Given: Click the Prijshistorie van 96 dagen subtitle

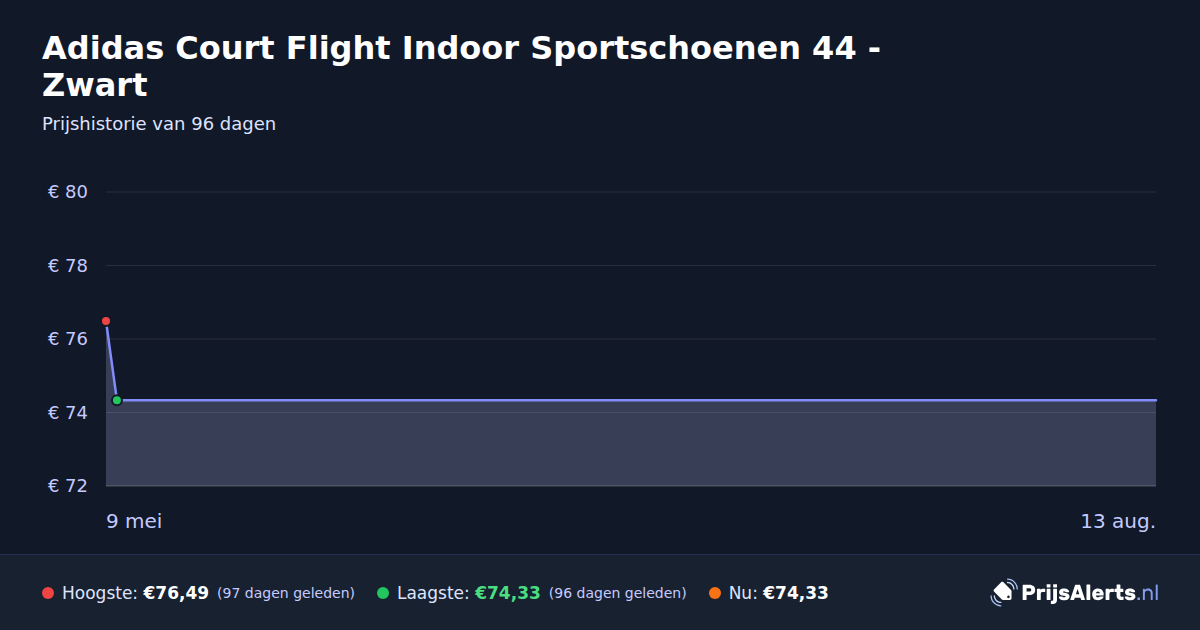Looking at the screenshot, I should pyautogui.click(x=159, y=124).
